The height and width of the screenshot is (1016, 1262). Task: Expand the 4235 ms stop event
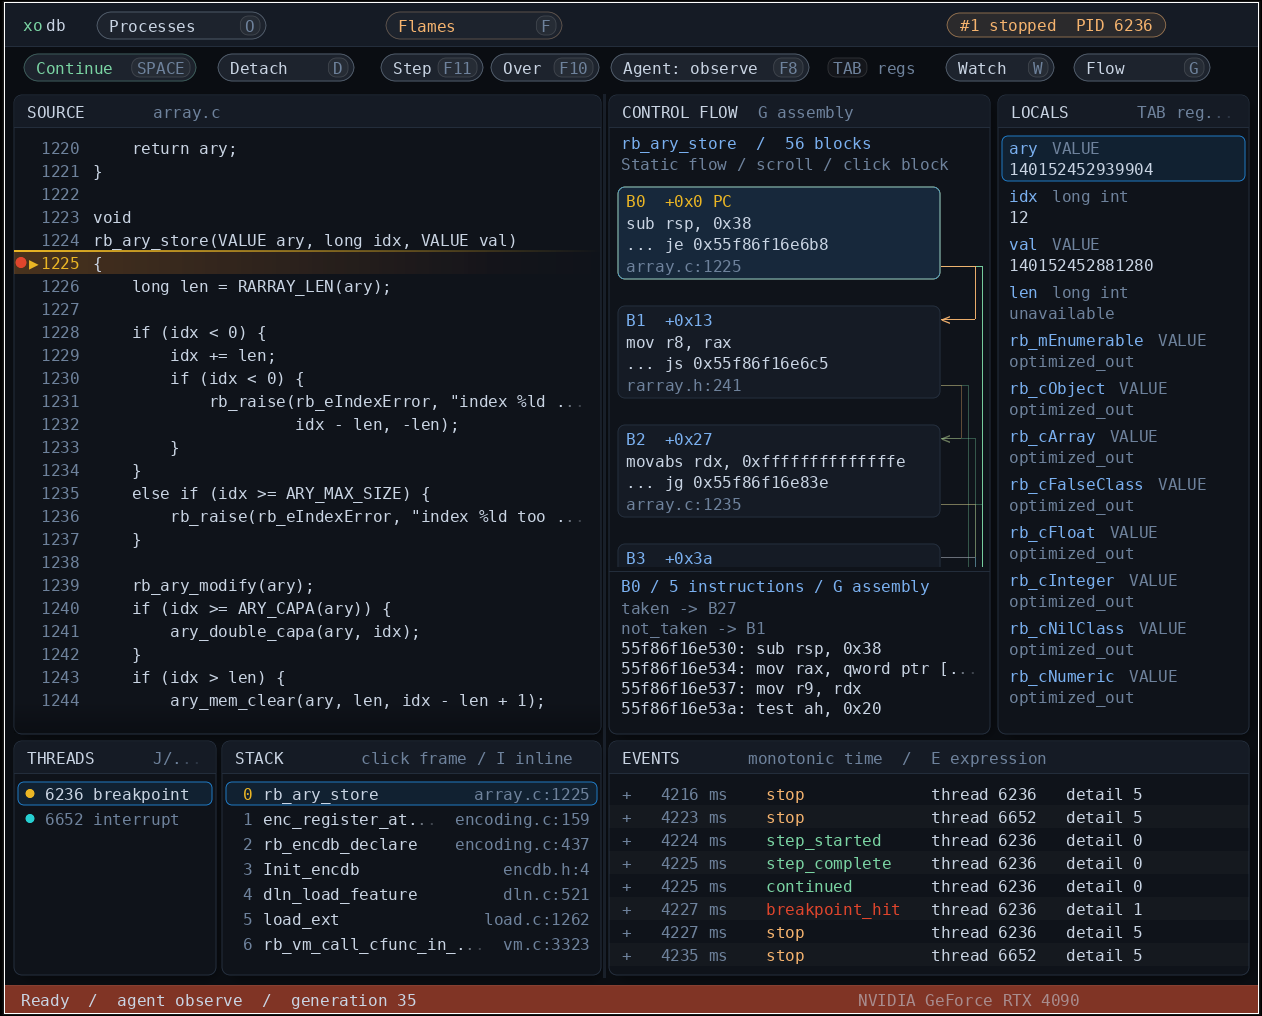pyautogui.click(x=627, y=955)
